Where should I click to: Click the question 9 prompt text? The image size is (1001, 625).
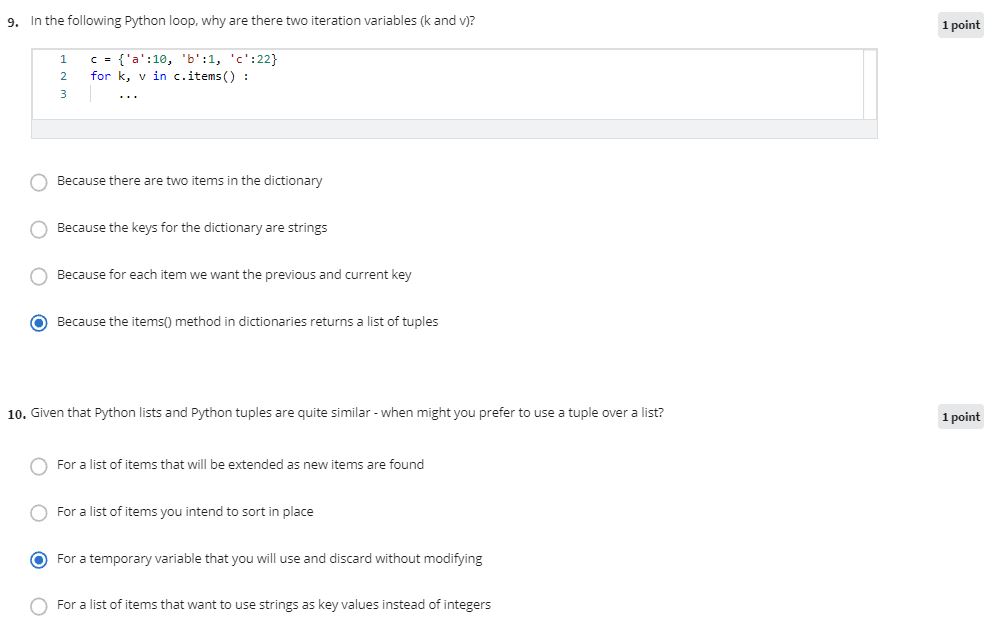[253, 20]
